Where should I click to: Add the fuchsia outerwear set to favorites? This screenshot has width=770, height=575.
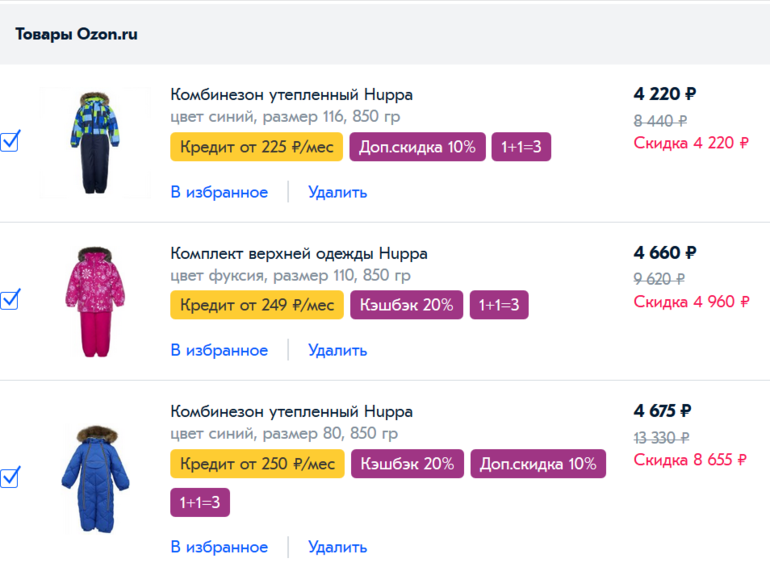(x=219, y=350)
